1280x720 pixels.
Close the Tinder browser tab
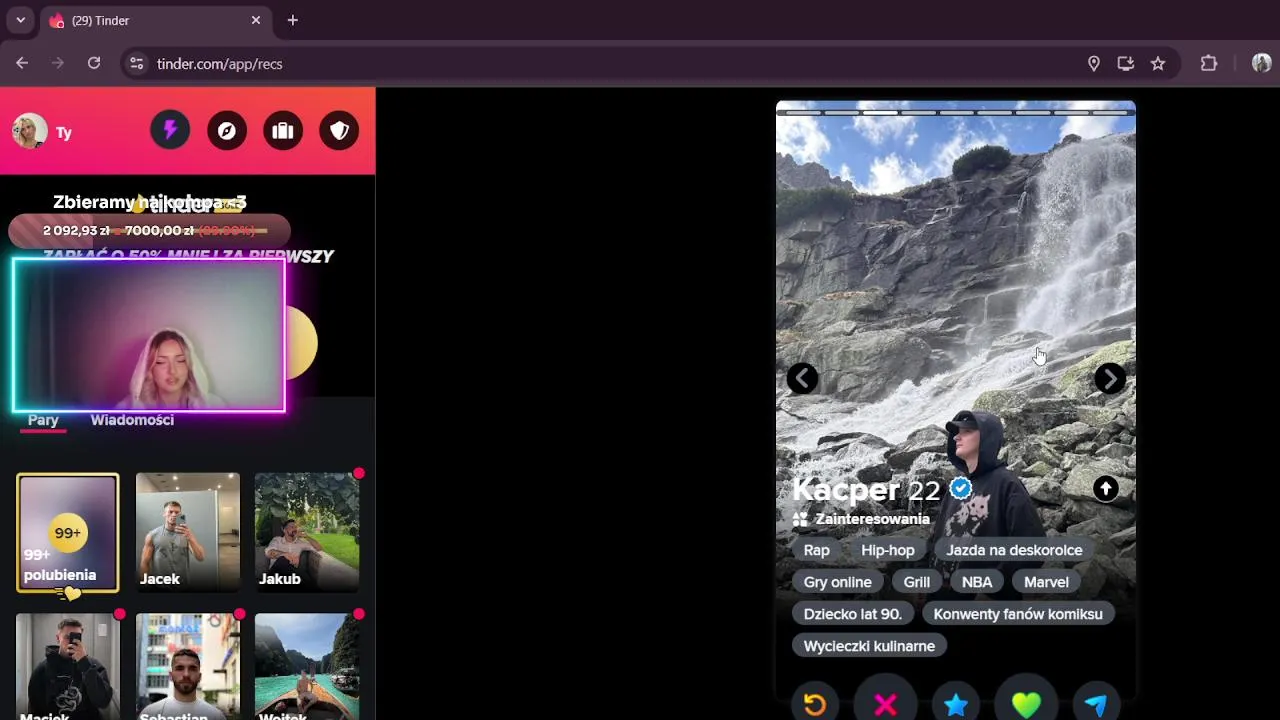pyautogui.click(x=256, y=20)
